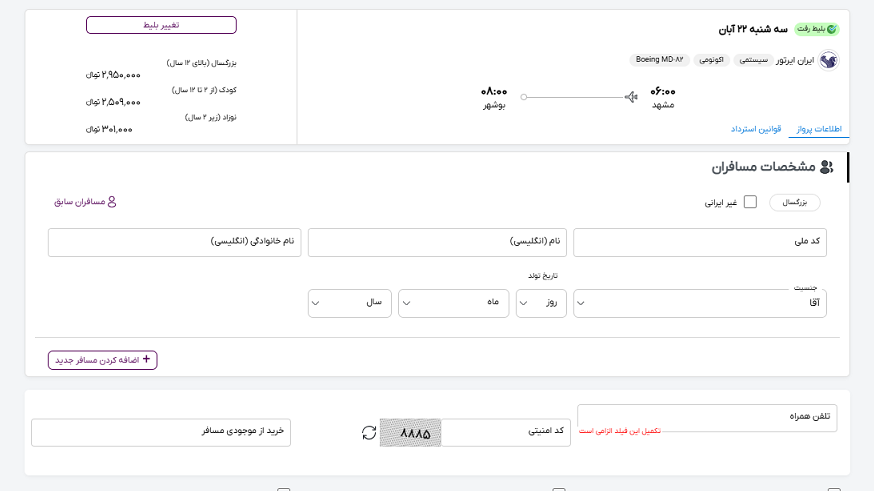Viewport: 874px width, 491px height.
Task: Click the تغییر بلیط button
Action: tap(161, 25)
